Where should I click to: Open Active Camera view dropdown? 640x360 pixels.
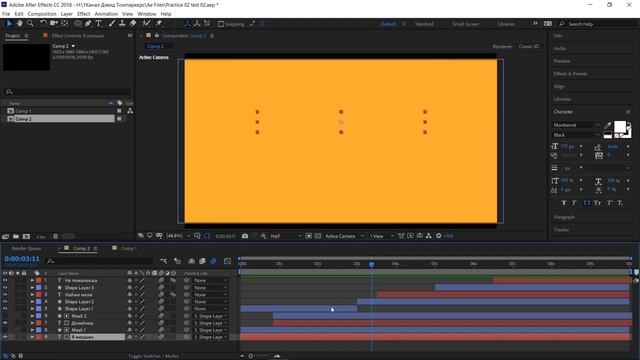coord(344,236)
